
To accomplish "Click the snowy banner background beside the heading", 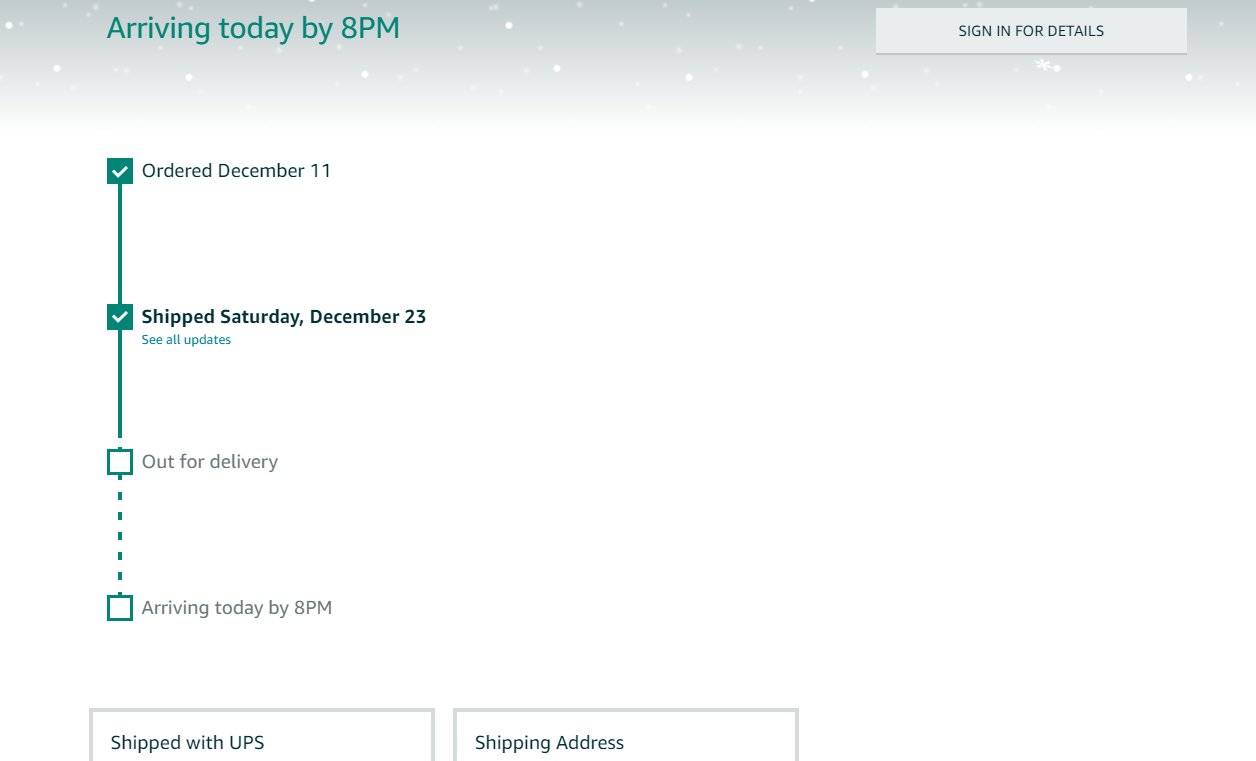I will coord(640,60).
